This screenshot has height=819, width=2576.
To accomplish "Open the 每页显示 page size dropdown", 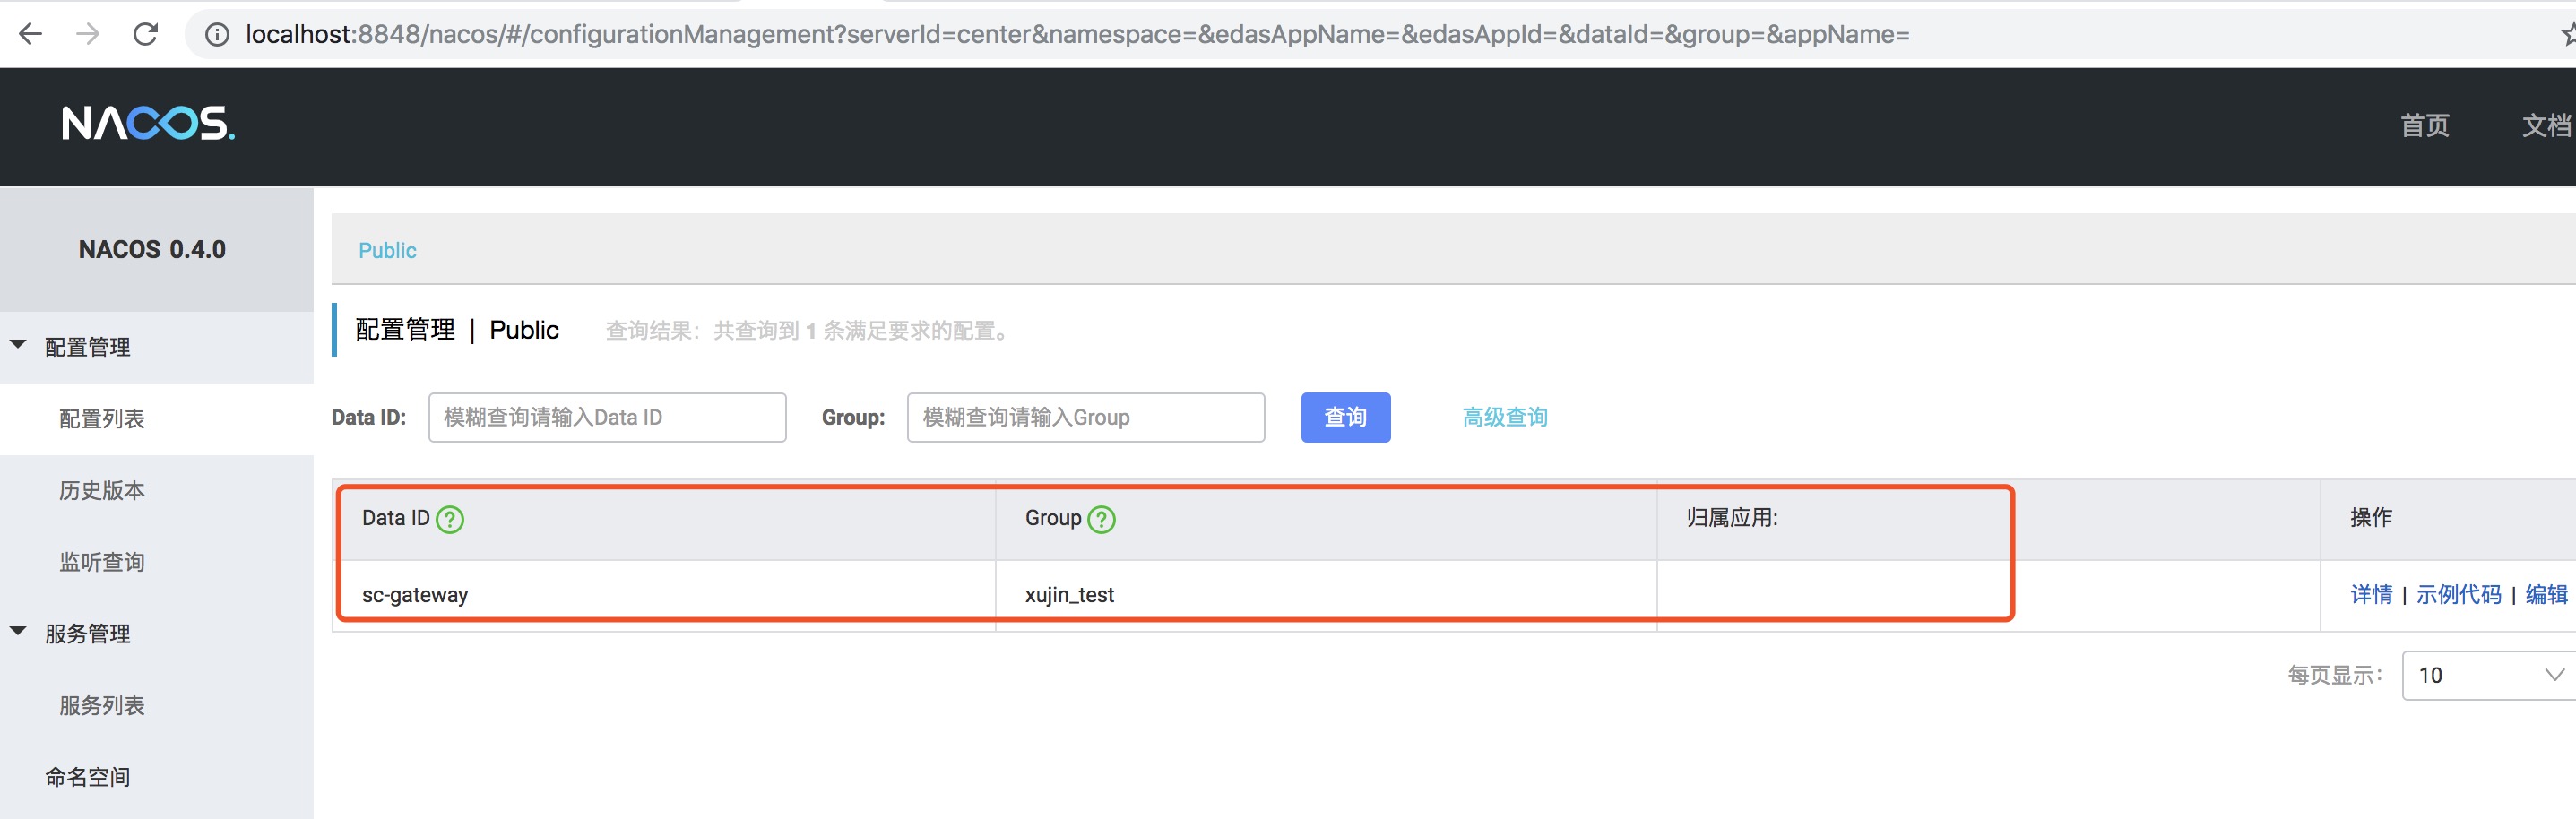I will tap(2488, 675).
